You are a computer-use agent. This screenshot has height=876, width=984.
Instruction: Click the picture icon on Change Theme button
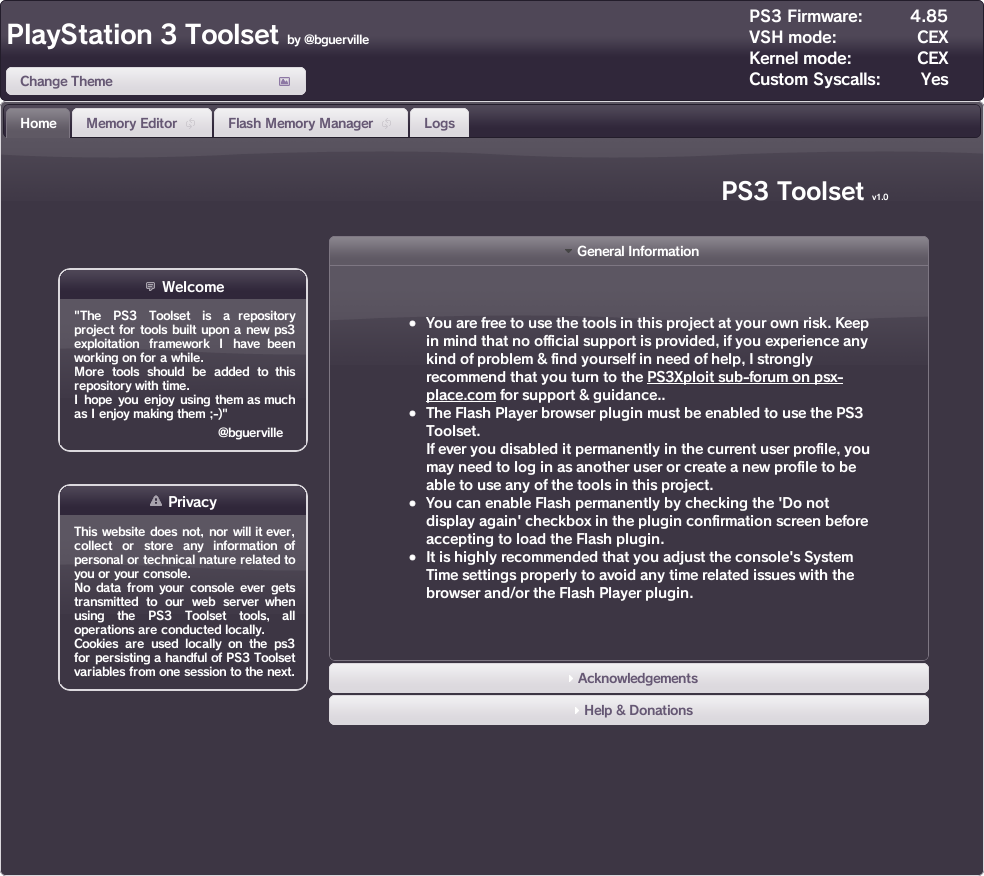pos(284,82)
